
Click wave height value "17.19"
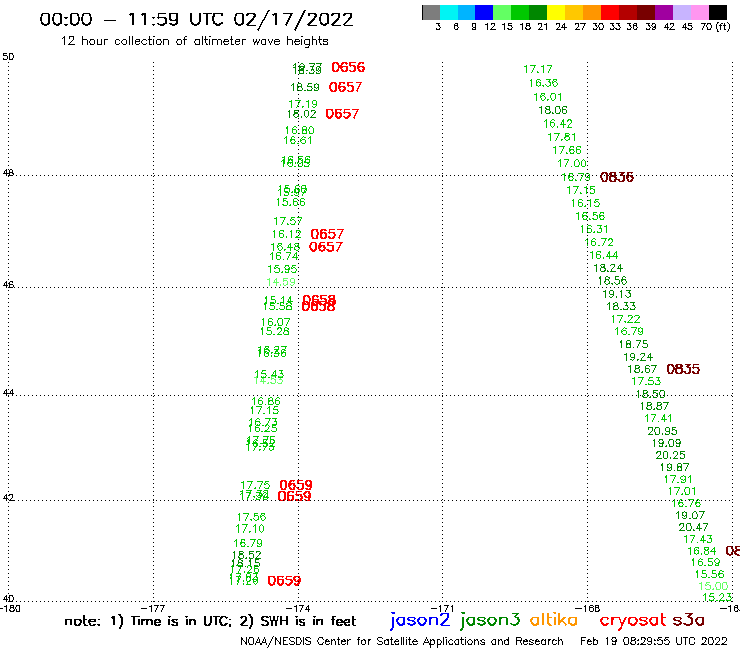point(303,104)
